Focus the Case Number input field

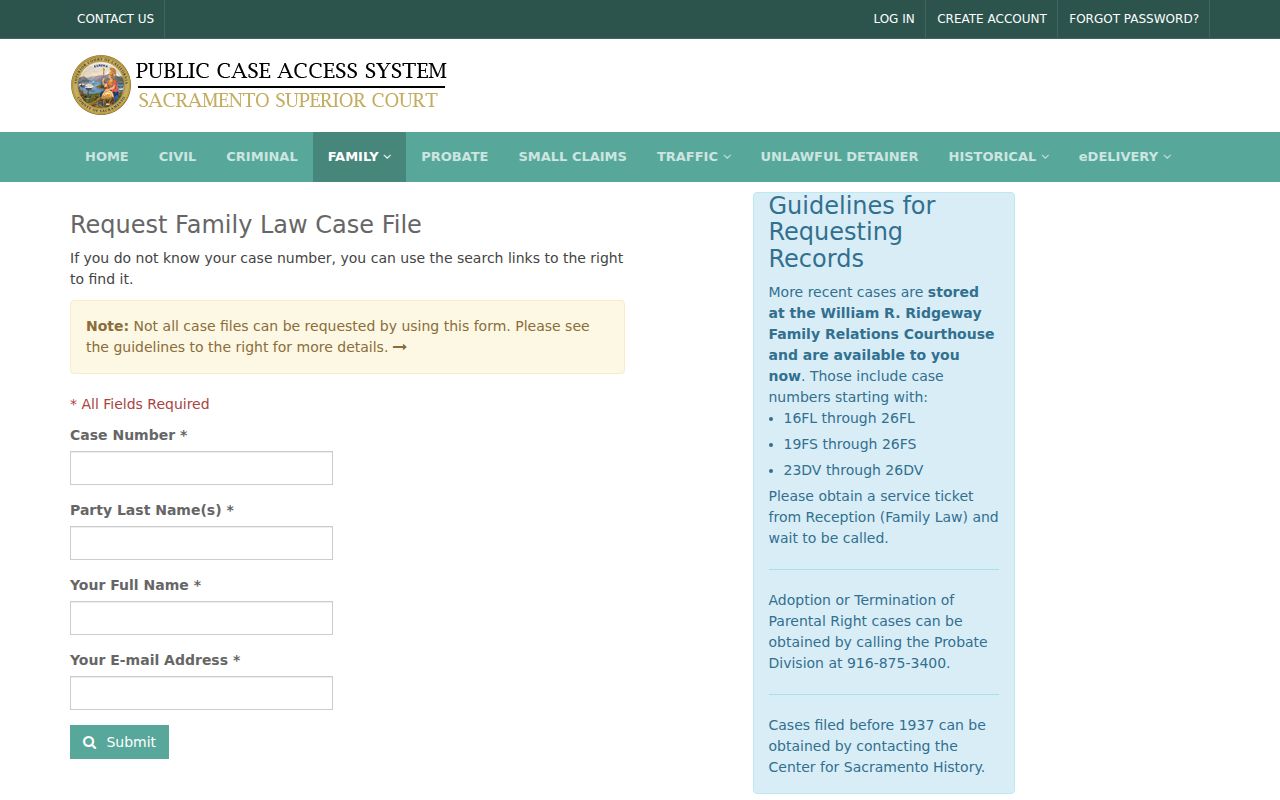click(x=201, y=468)
